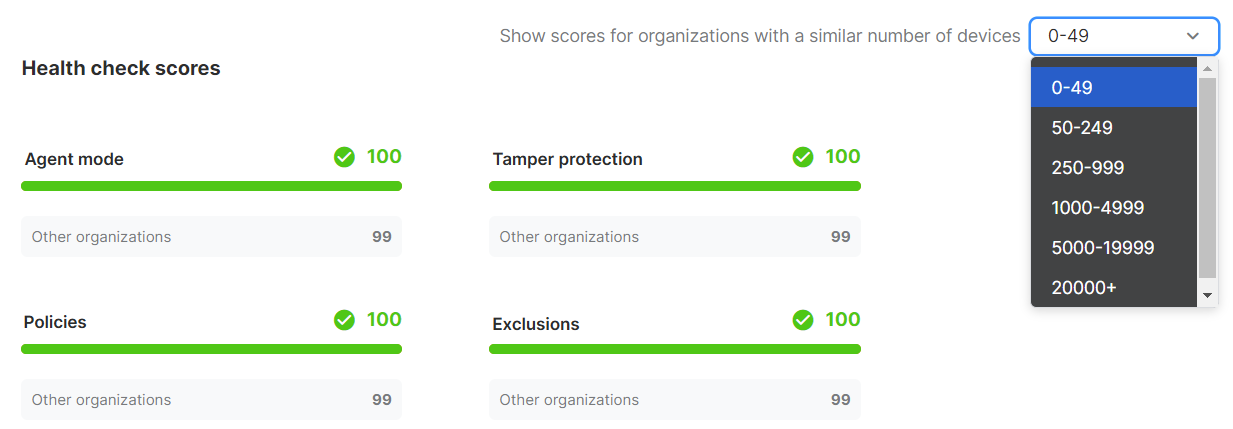
Task: Select the 0-49 devices option
Action: pyautogui.click(x=1114, y=87)
